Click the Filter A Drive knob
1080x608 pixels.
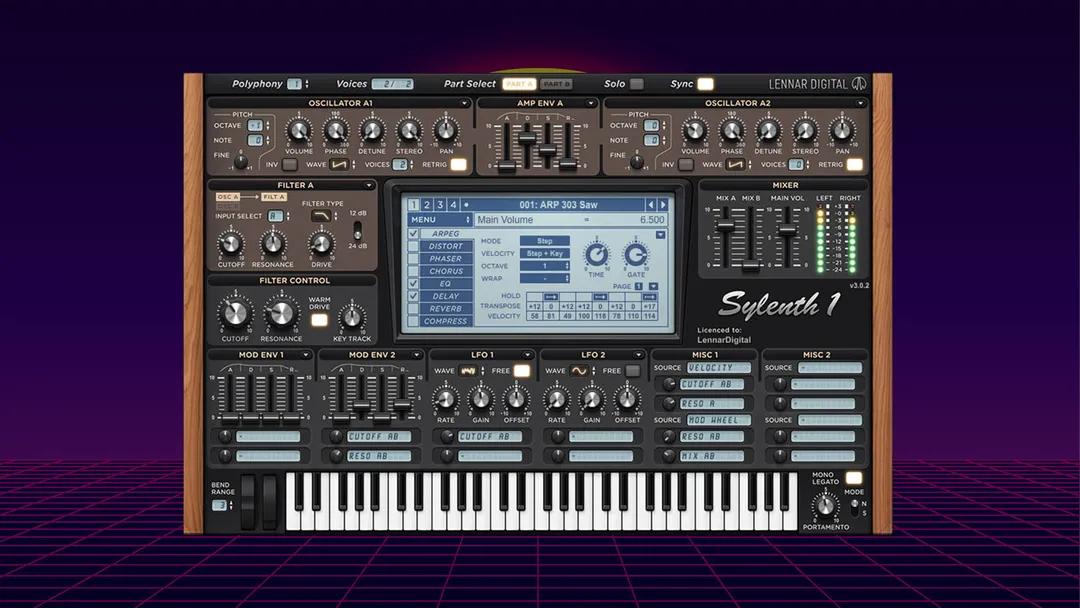click(320, 244)
